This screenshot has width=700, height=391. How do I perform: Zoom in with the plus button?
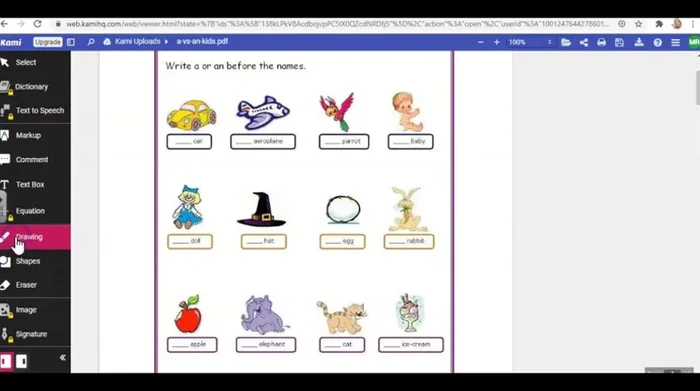[496, 42]
